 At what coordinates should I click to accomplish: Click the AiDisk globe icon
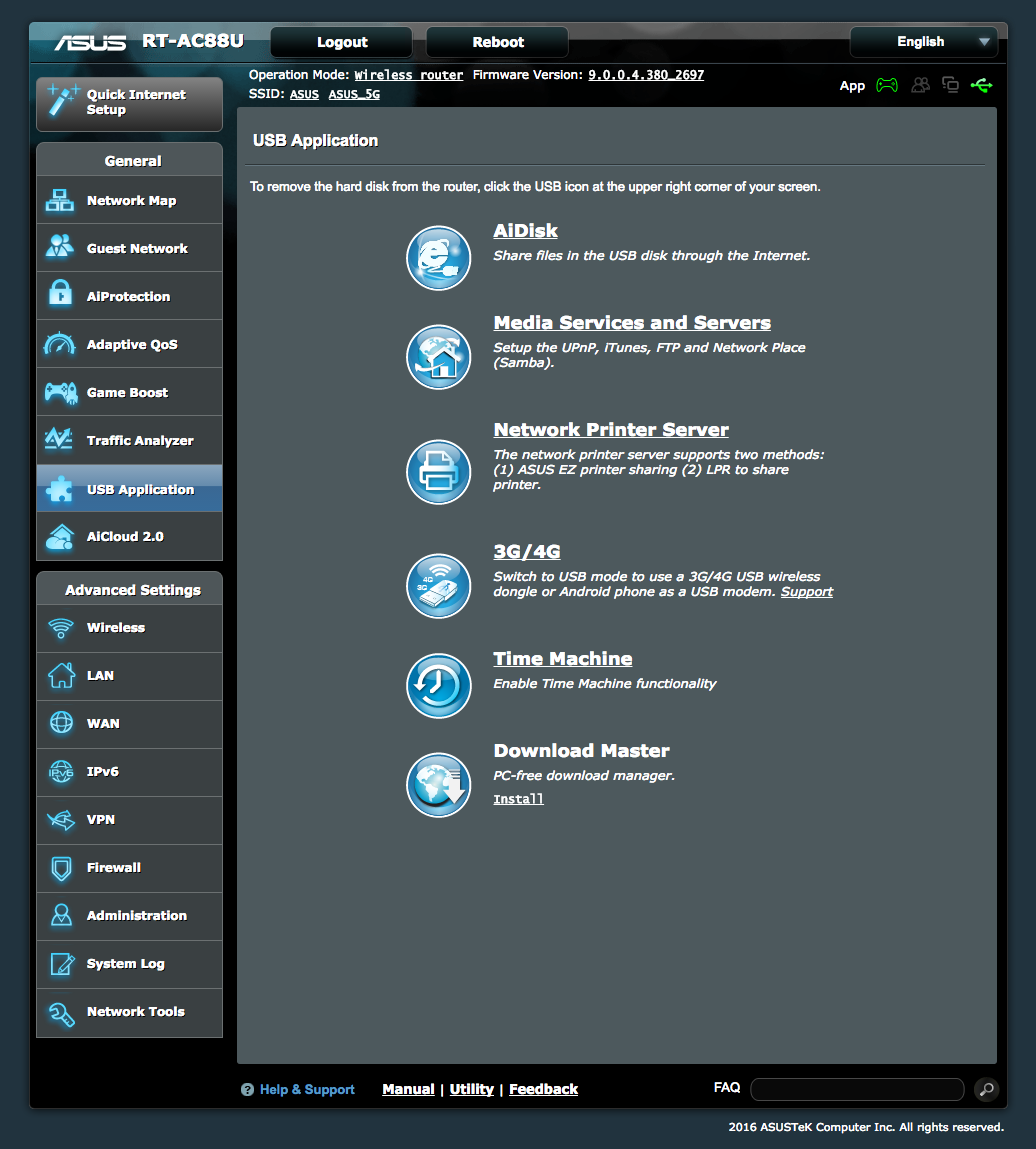438,258
